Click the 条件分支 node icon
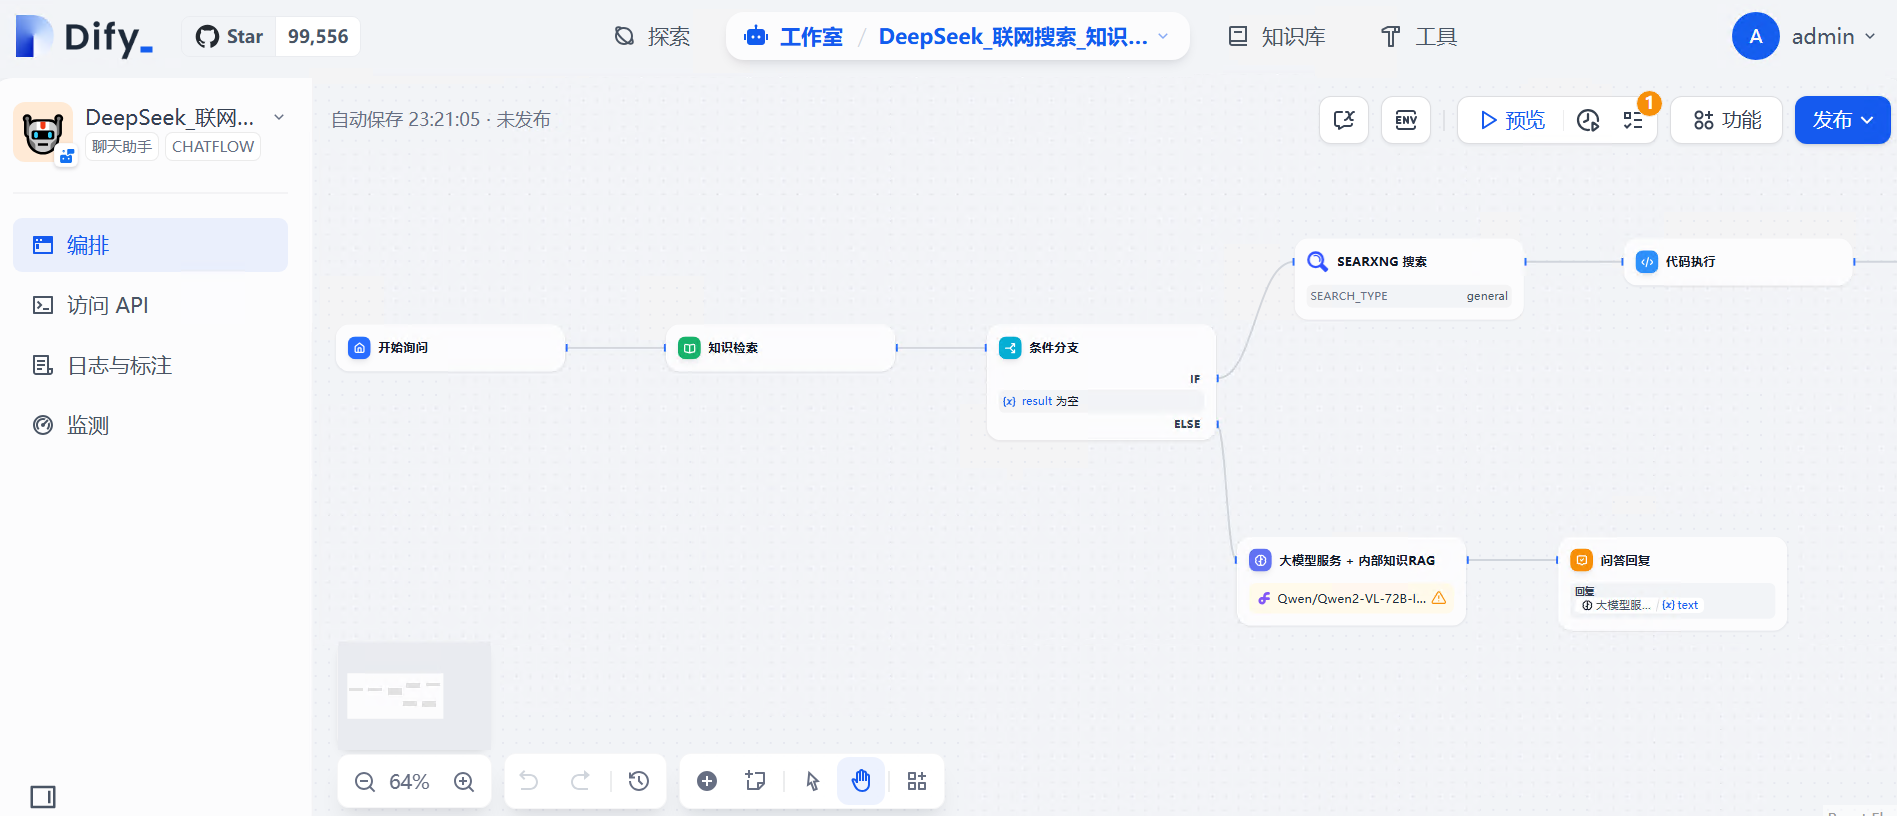This screenshot has width=1897, height=816. point(1010,348)
